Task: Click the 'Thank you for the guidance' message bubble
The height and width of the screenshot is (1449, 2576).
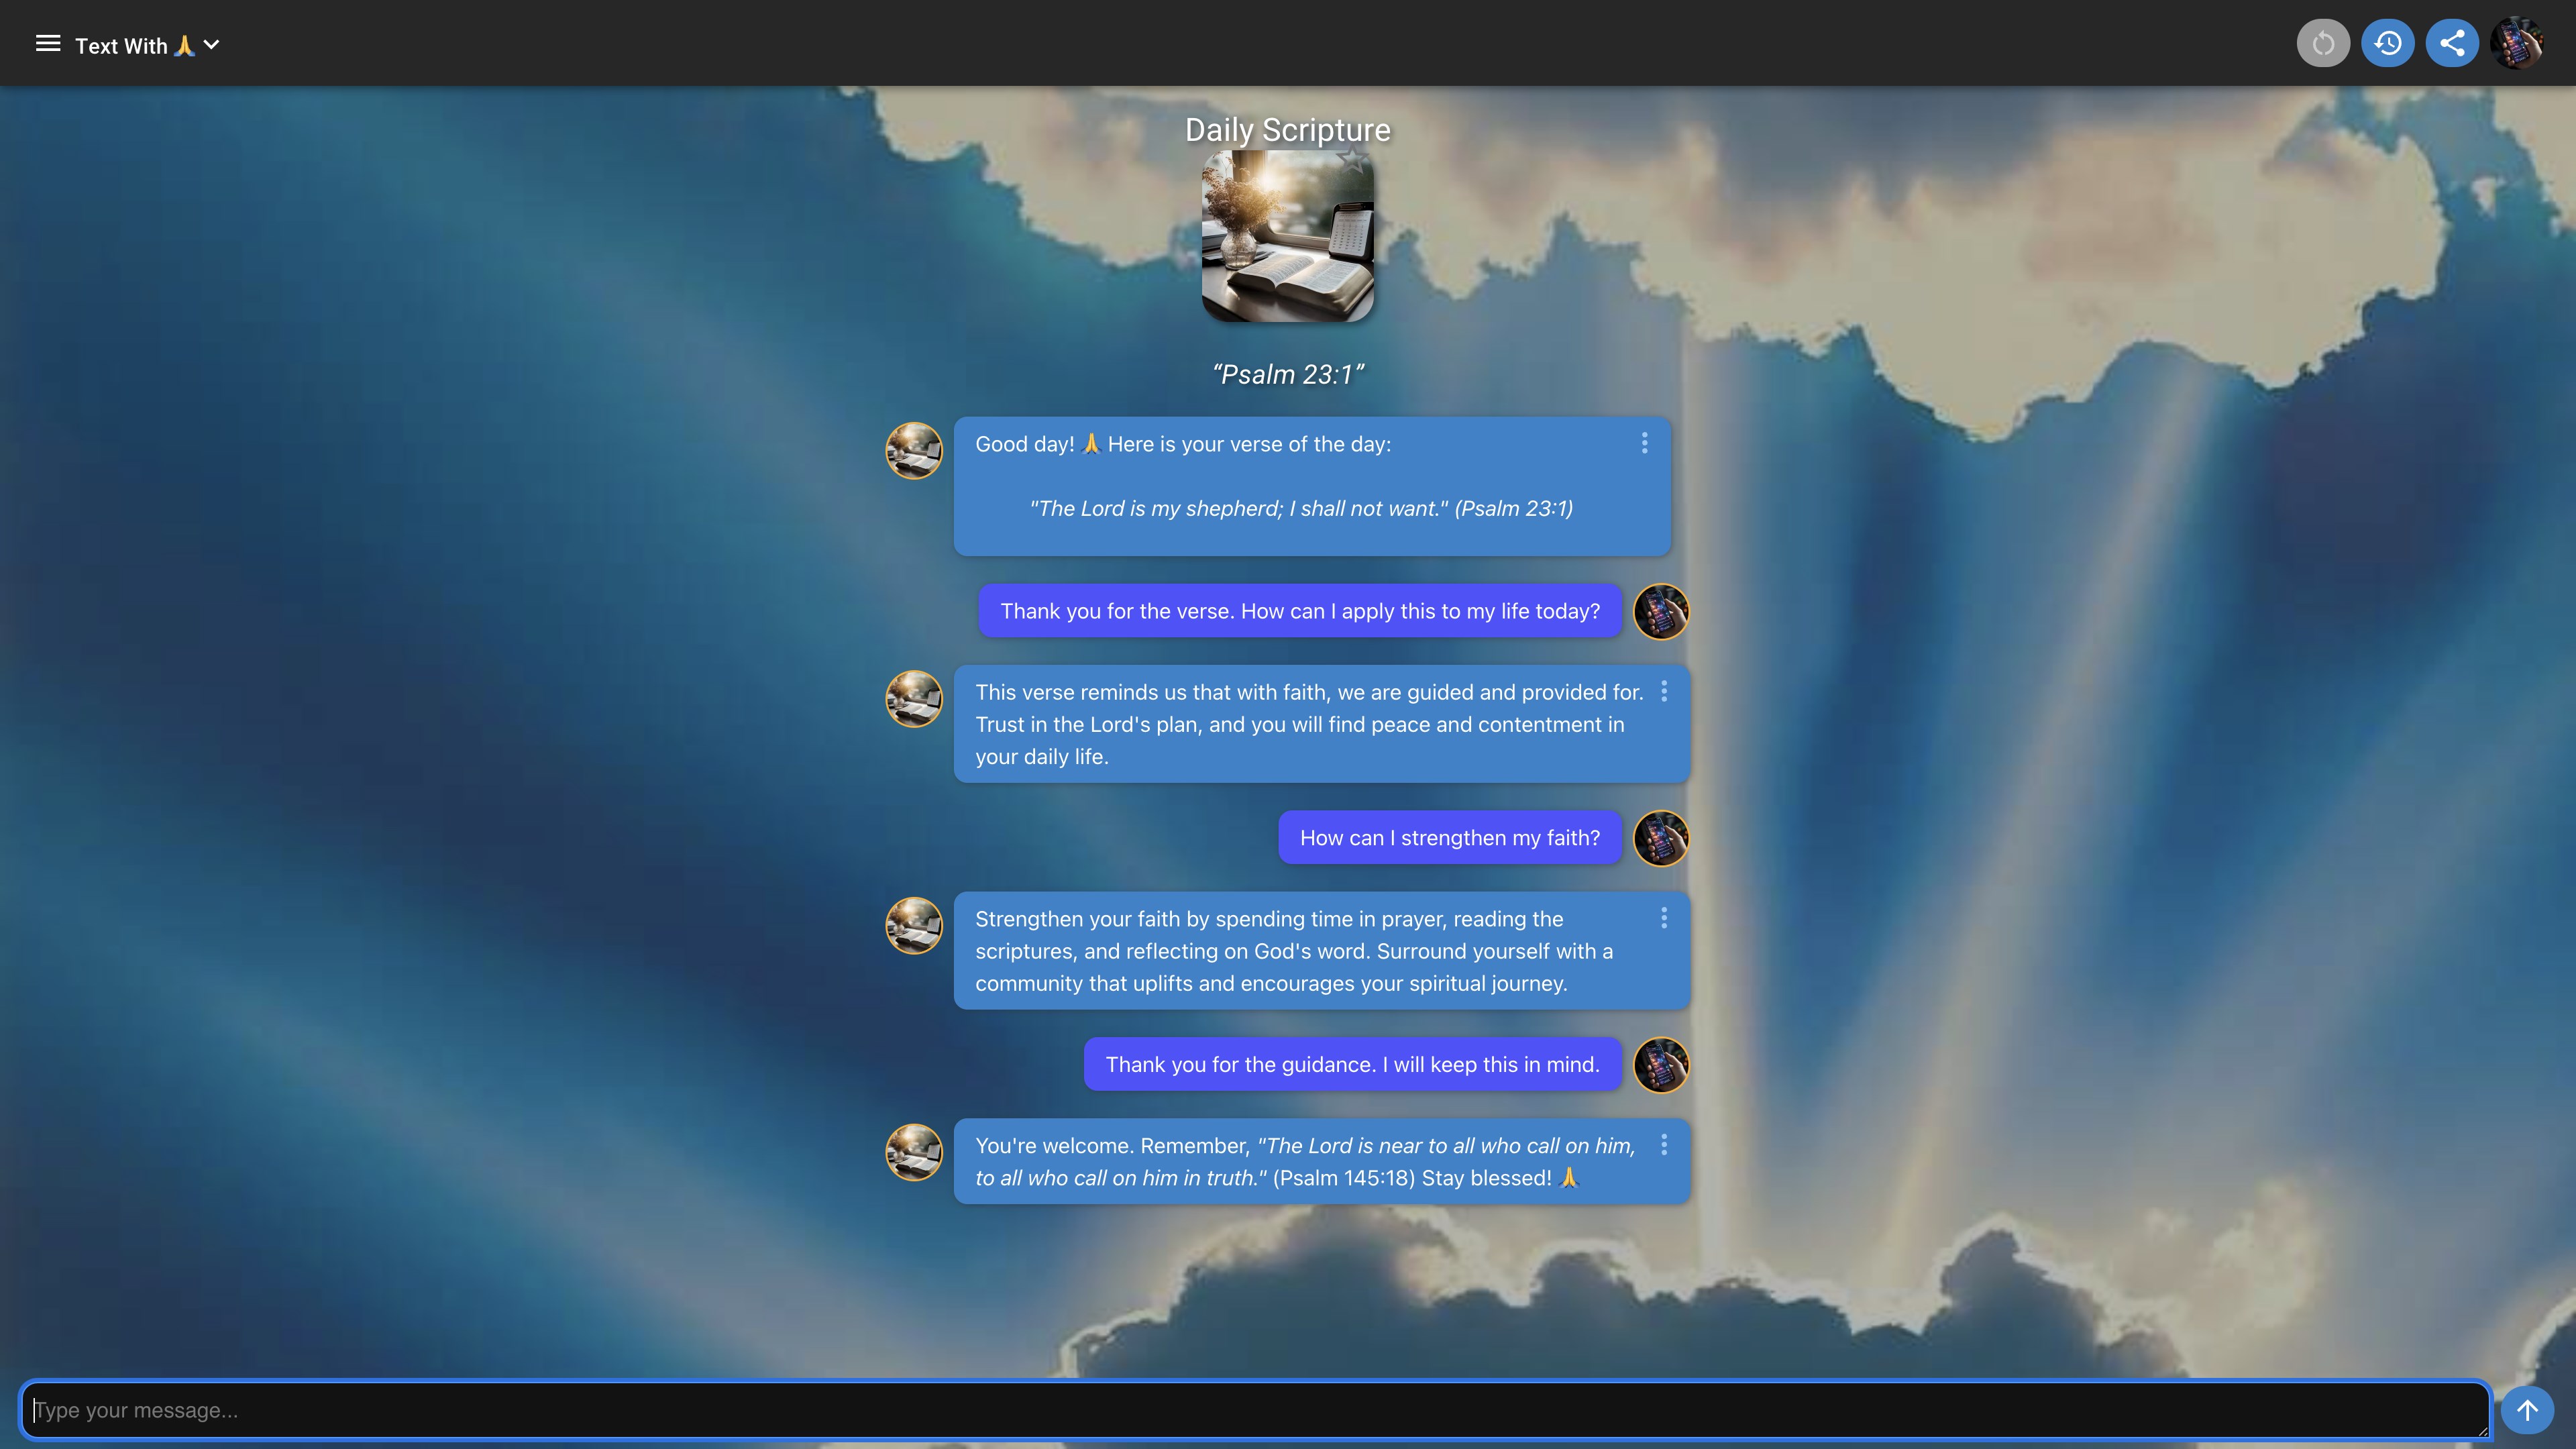Action: click(x=1352, y=1064)
